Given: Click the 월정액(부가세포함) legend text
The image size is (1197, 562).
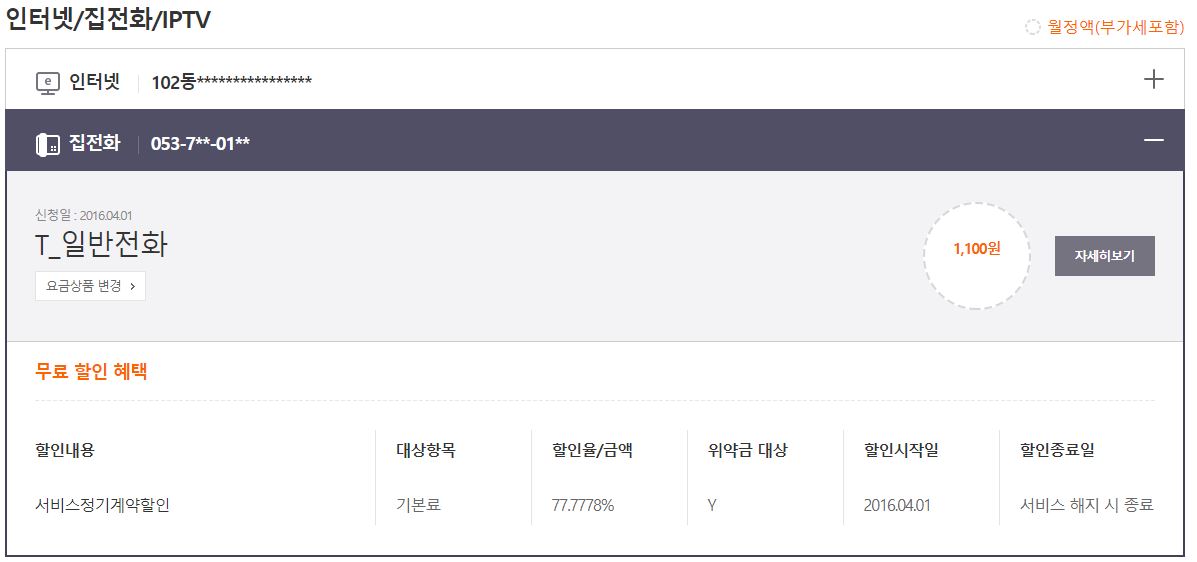Looking at the screenshot, I should 1115,27.
